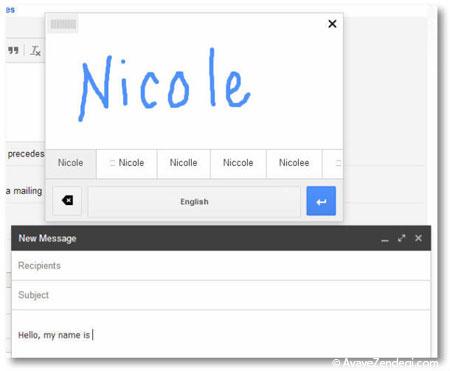Image resolution: width=450 pixels, height=371 pixels.
Task: Select the highlighted first 'Nicole' suggestion
Action: [71, 163]
